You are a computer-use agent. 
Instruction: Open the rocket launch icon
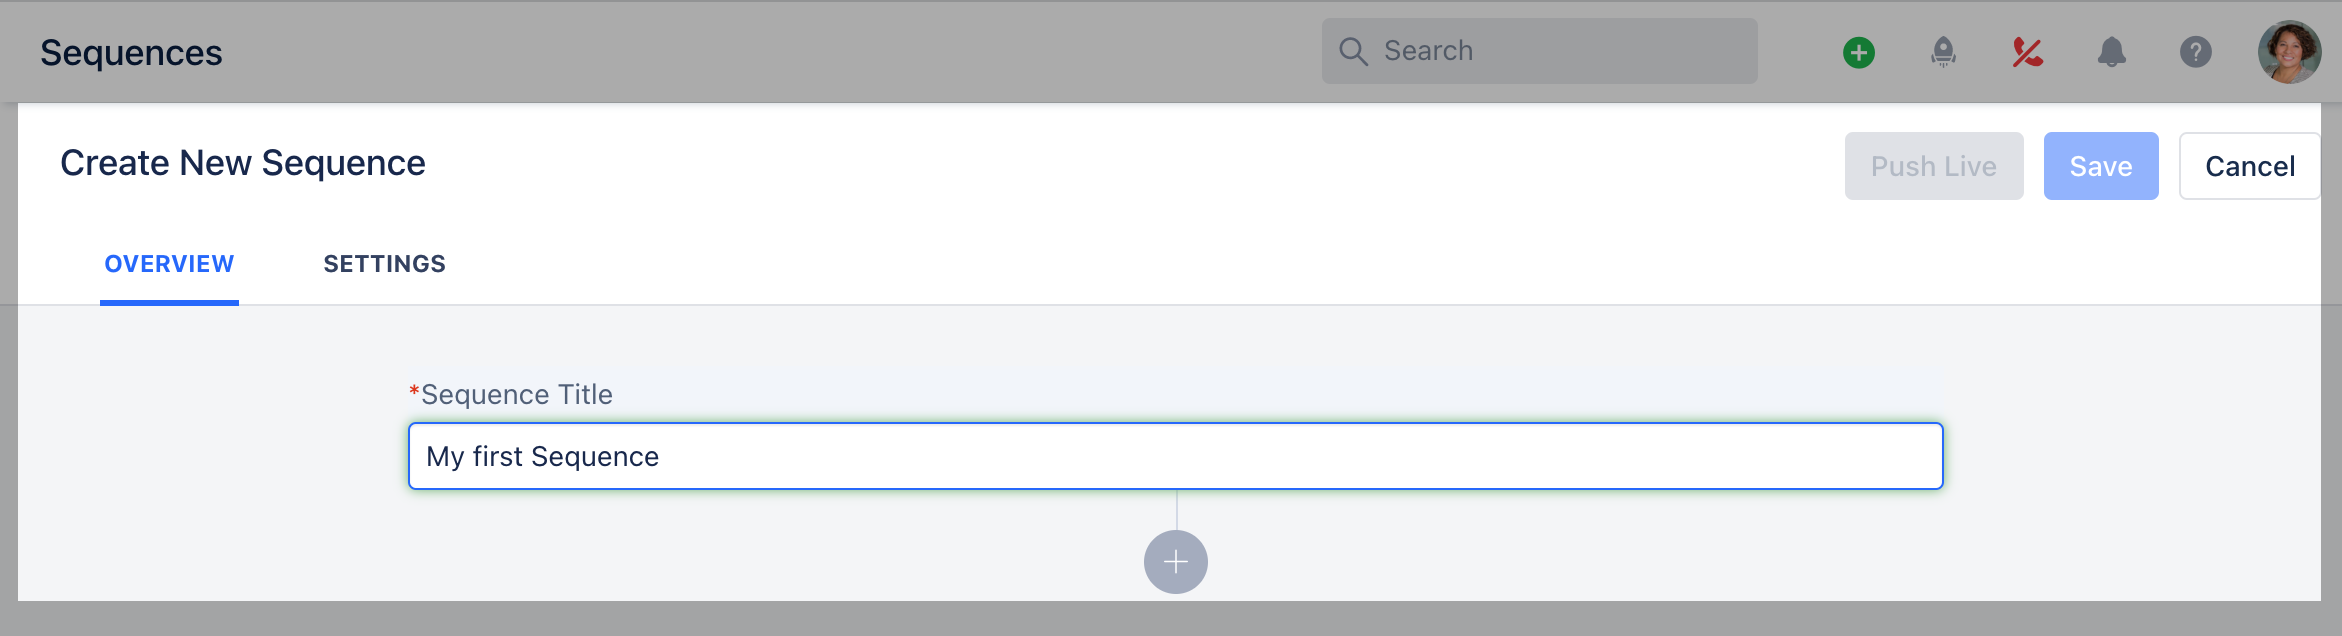coord(1943,52)
